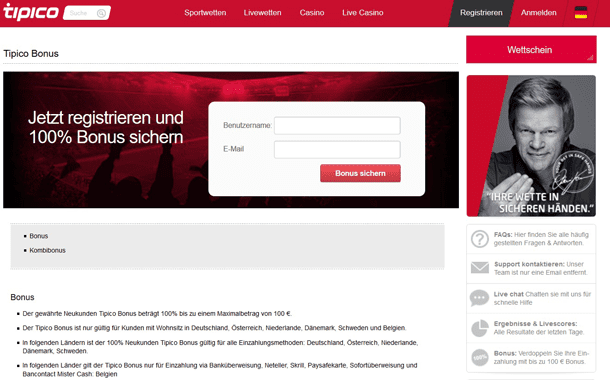Start Live chat with support

531,298
